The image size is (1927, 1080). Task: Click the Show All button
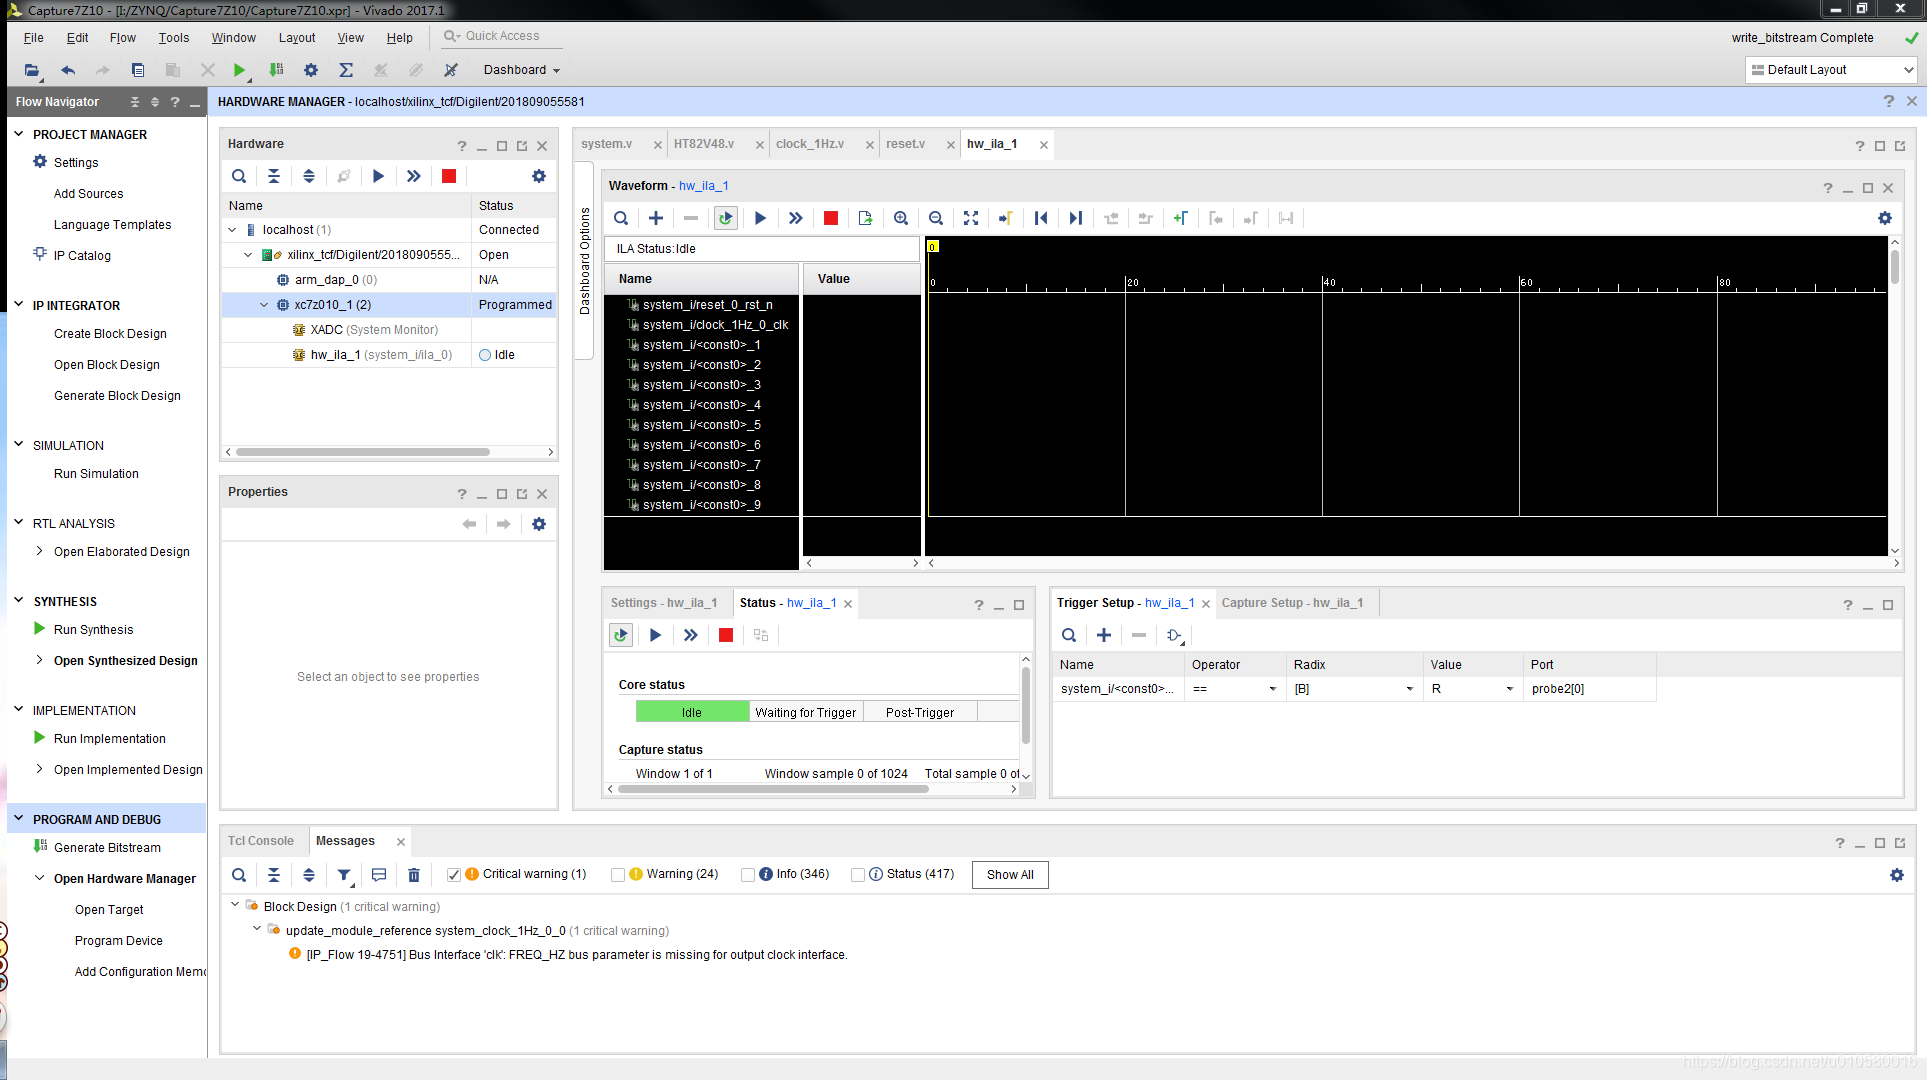pyautogui.click(x=1010, y=875)
